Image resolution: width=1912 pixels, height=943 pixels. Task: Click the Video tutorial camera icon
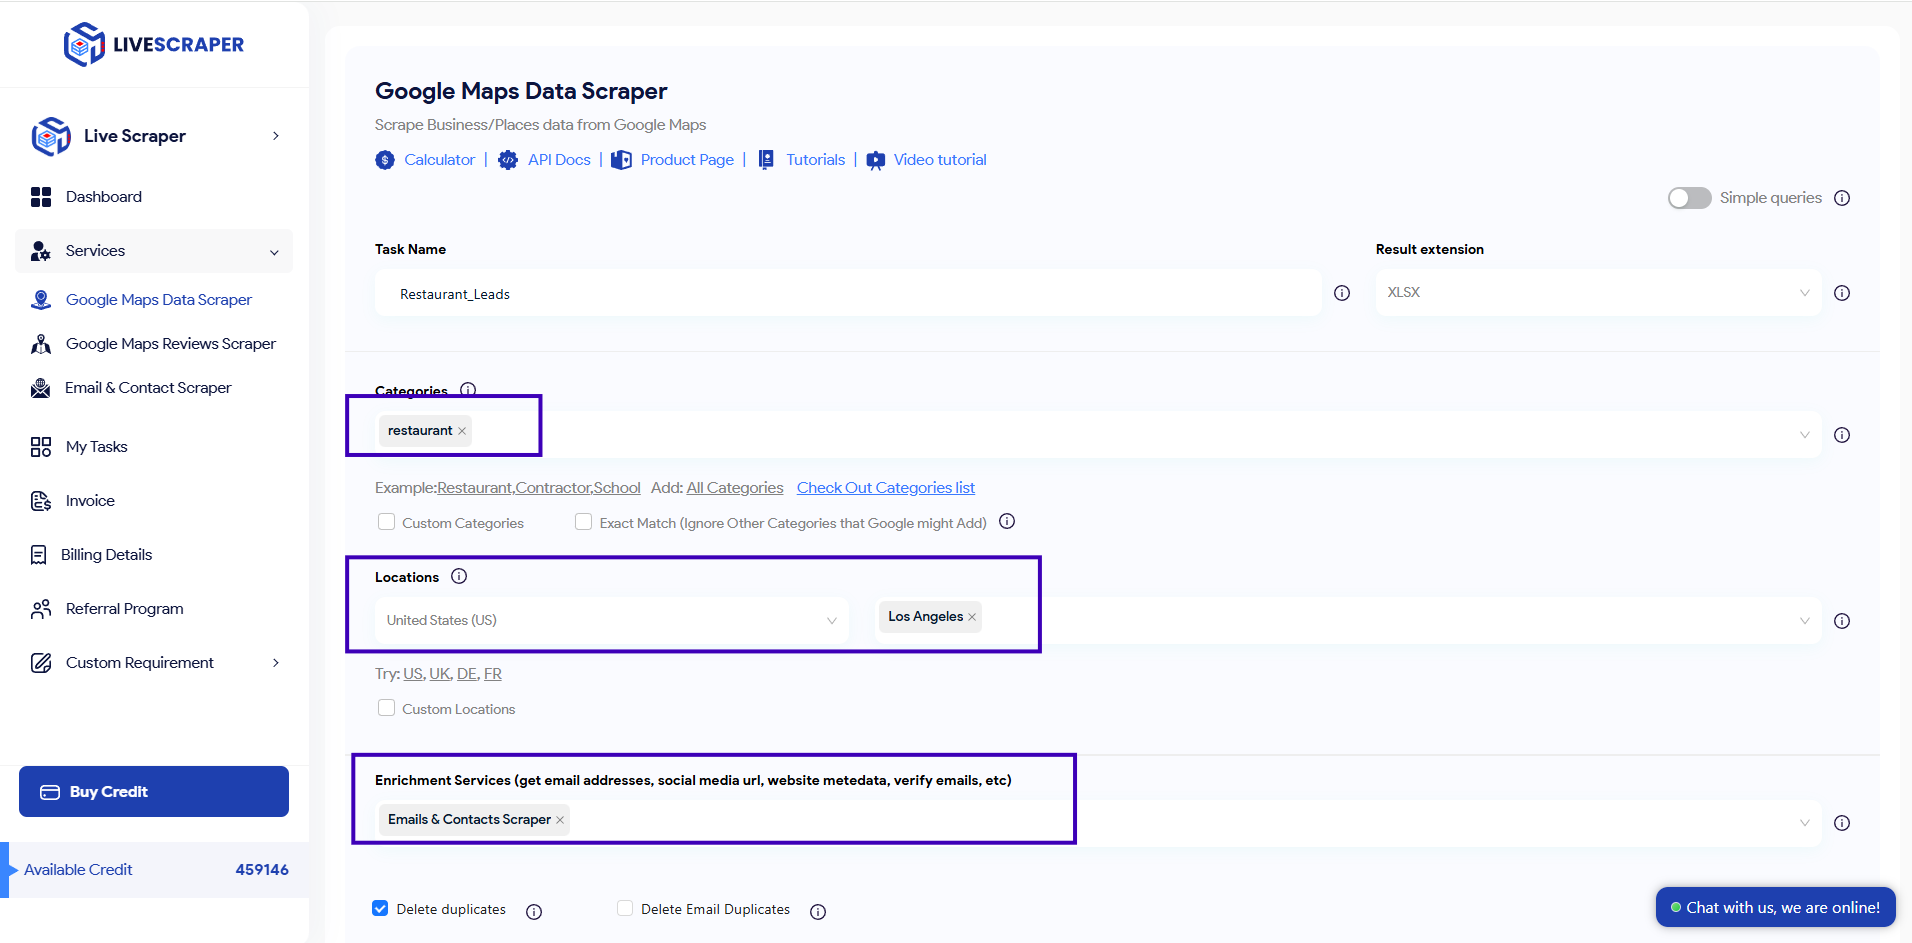click(876, 160)
